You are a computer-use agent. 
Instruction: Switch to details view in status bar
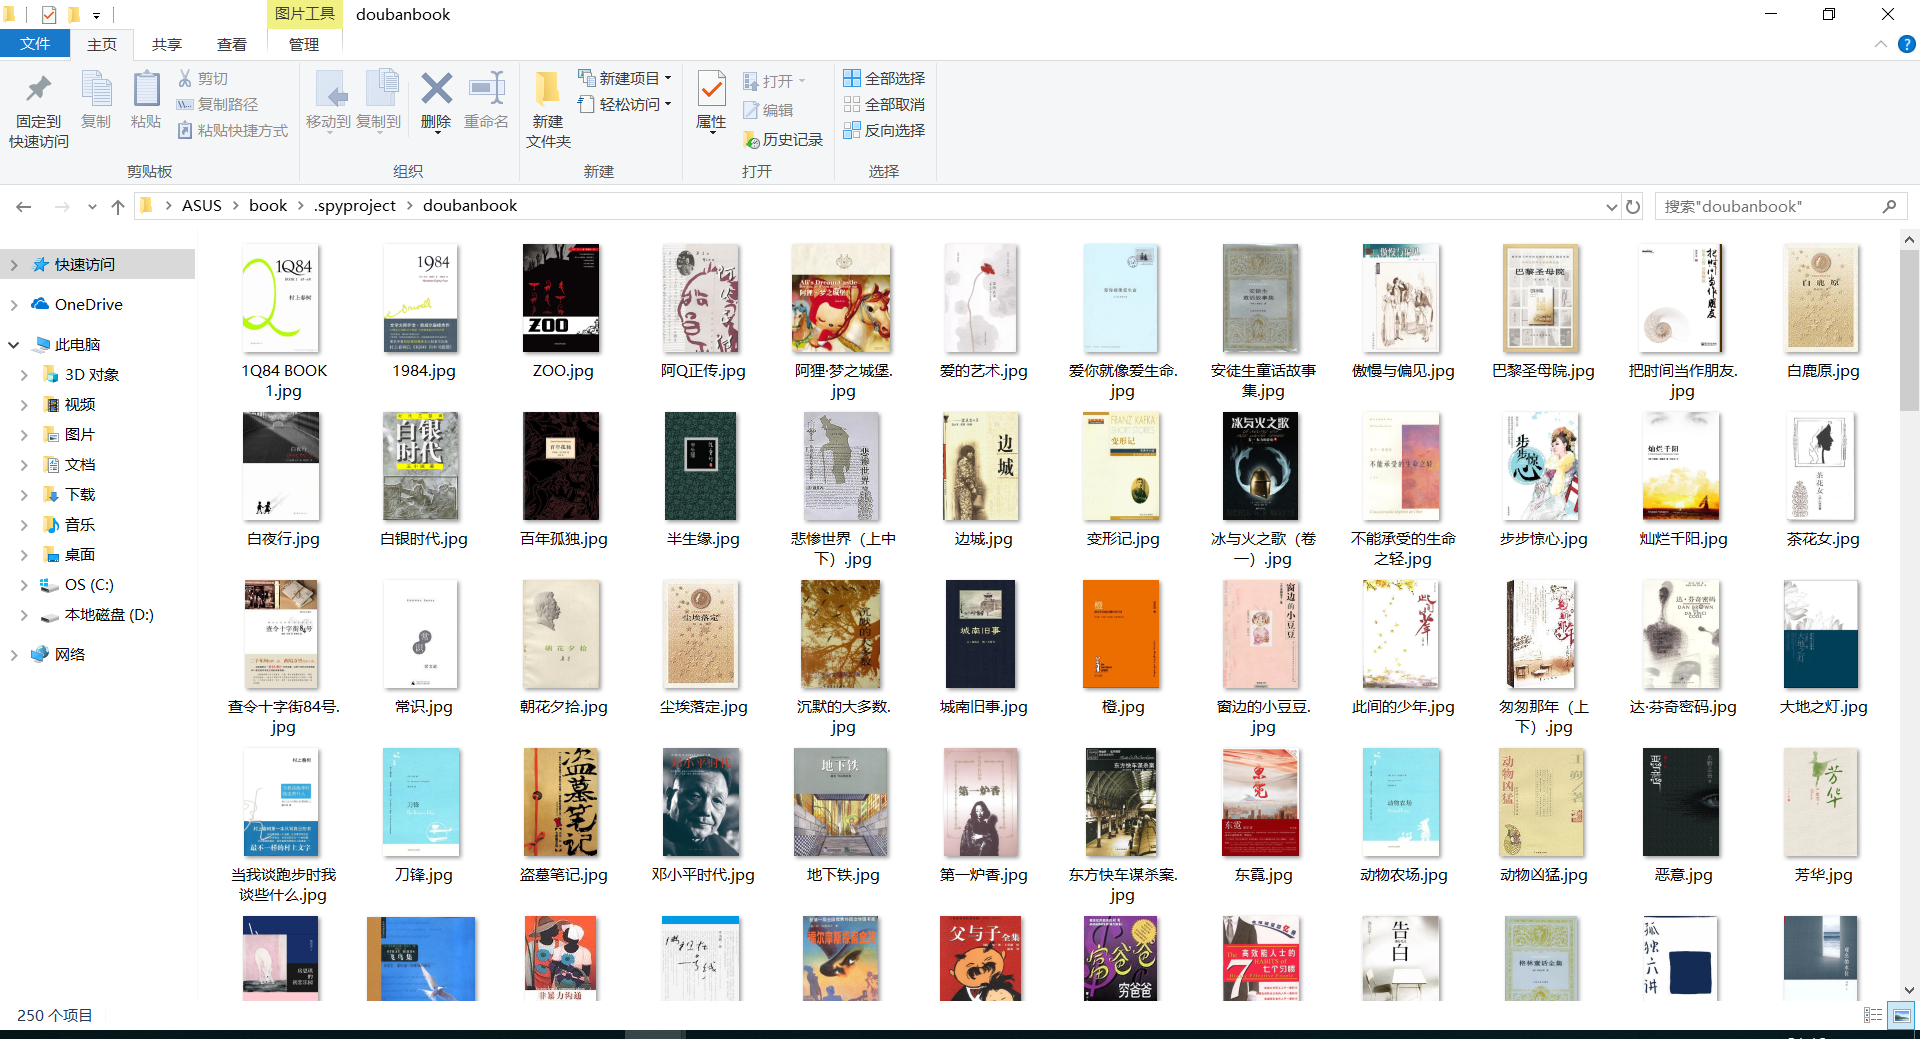[1873, 1015]
